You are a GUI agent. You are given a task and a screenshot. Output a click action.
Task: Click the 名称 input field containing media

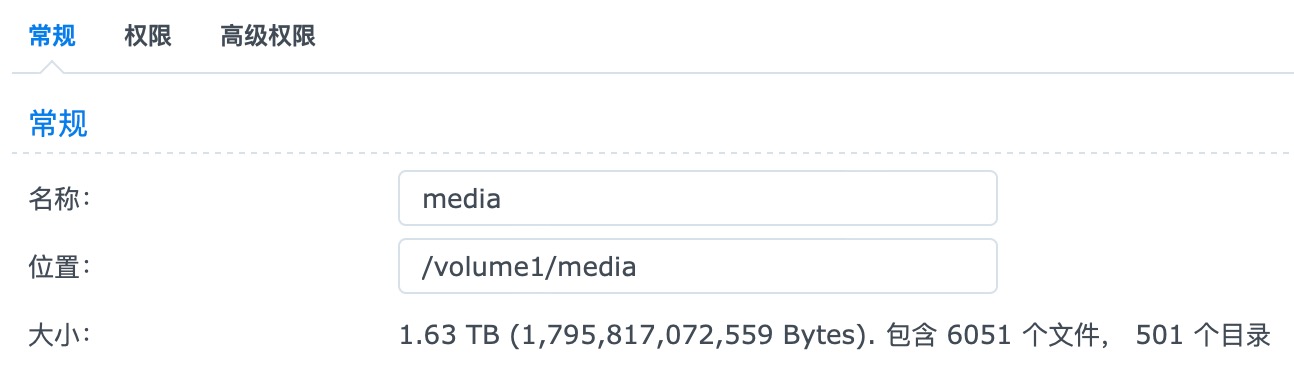click(697, 198)
